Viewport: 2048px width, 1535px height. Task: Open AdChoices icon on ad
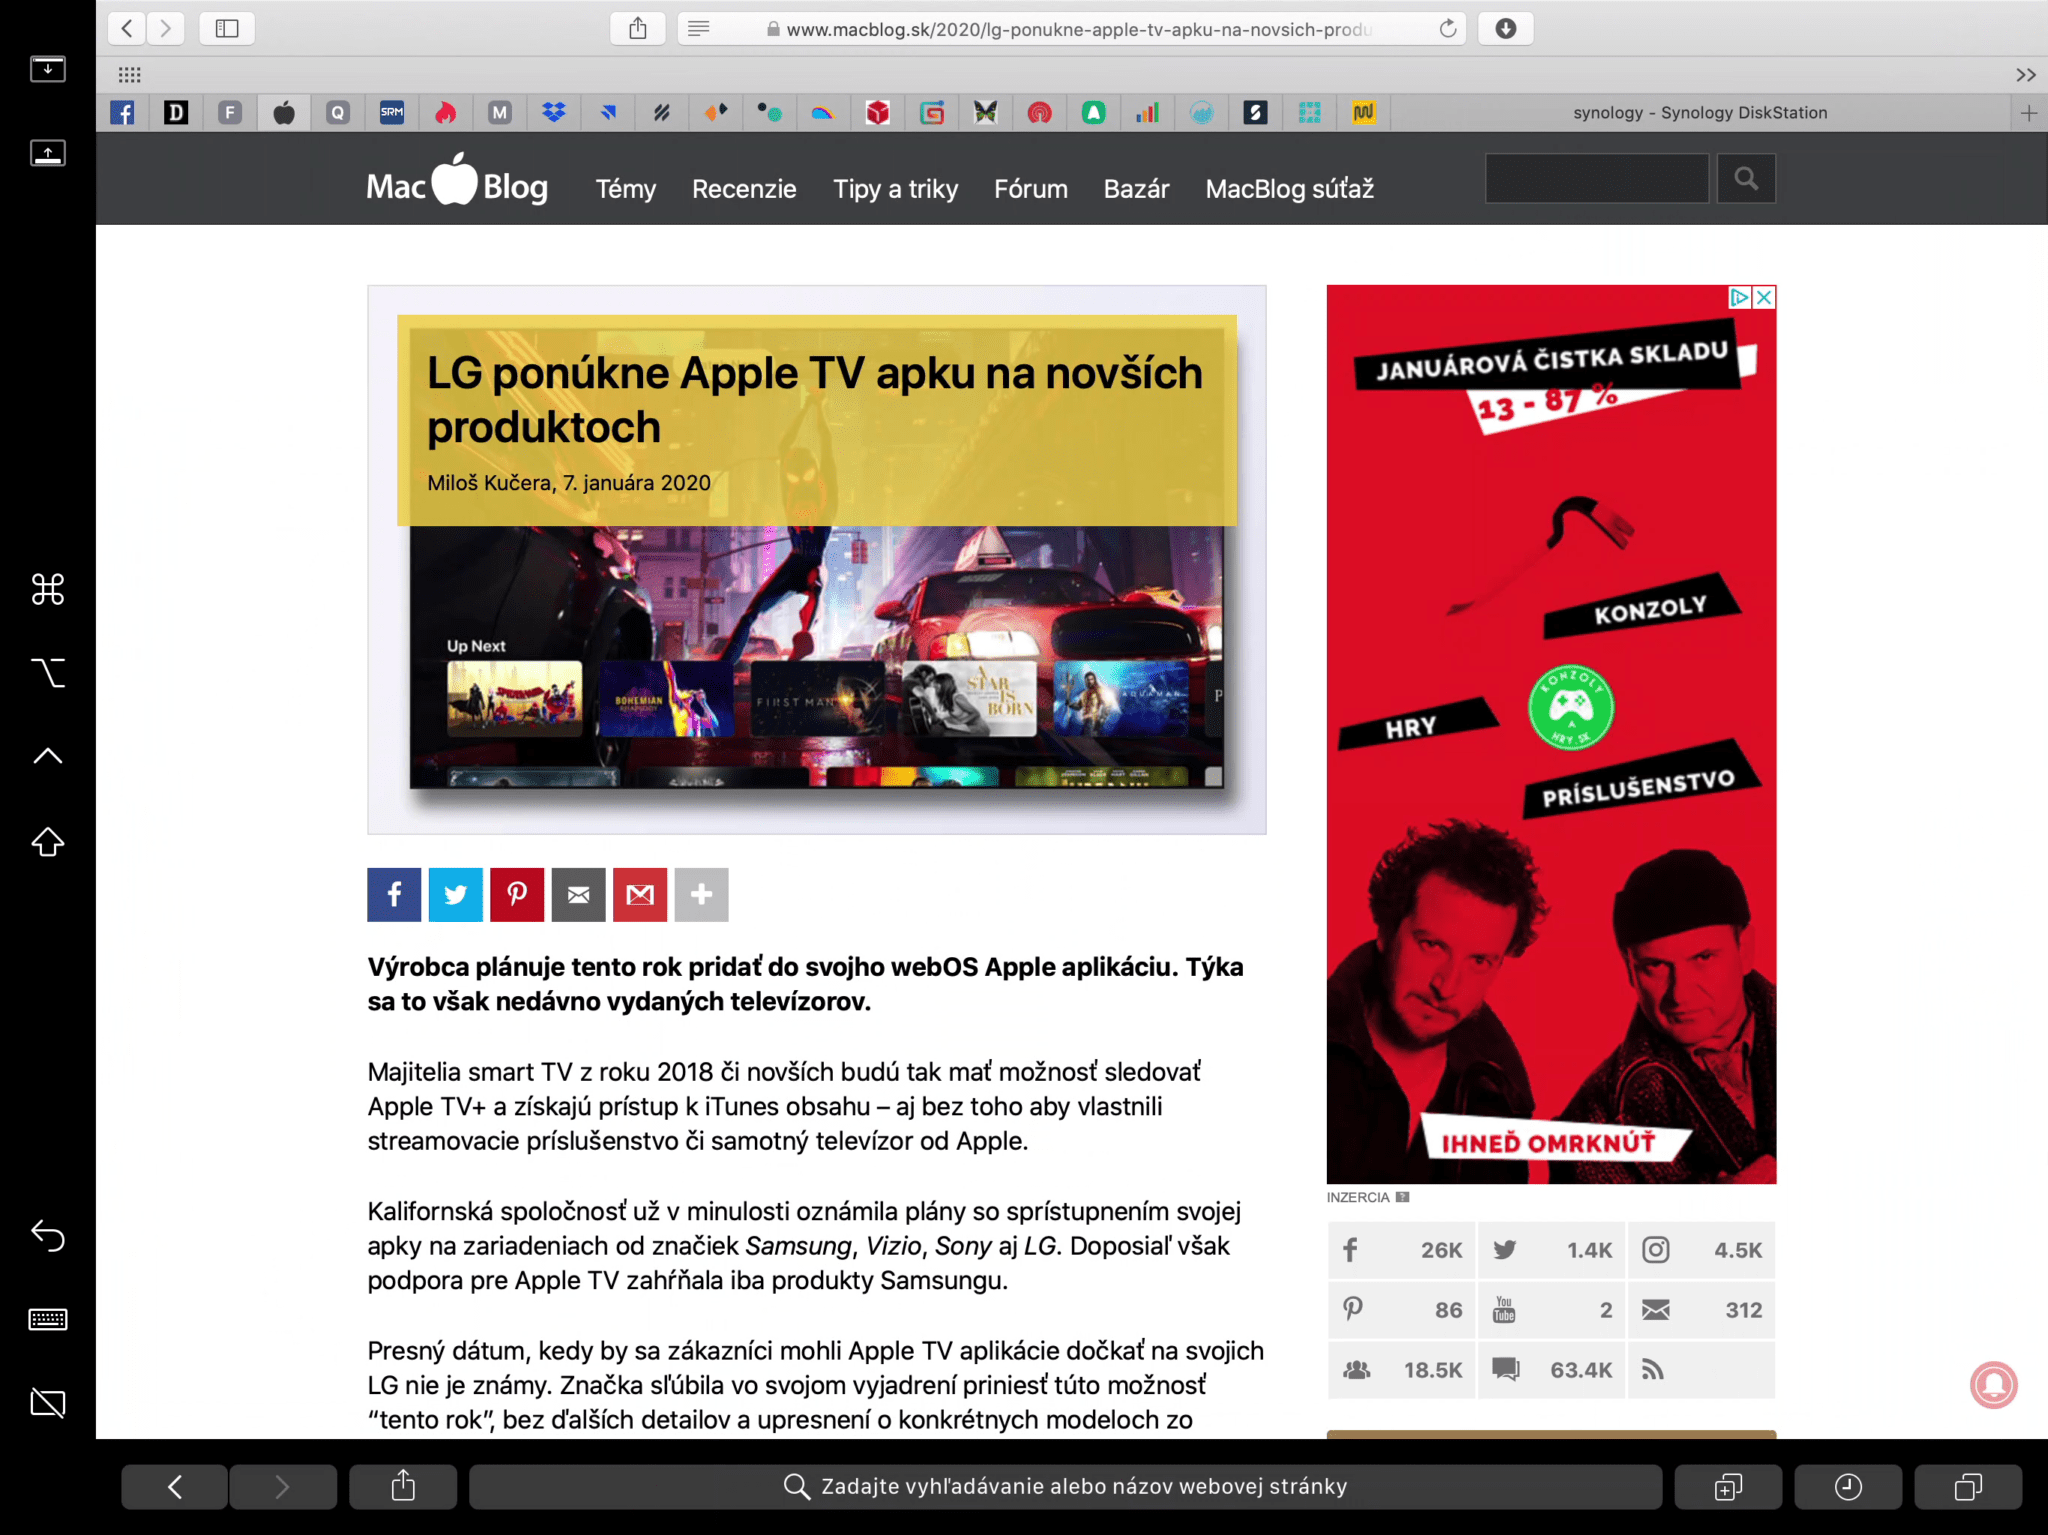pos(1739,297)
